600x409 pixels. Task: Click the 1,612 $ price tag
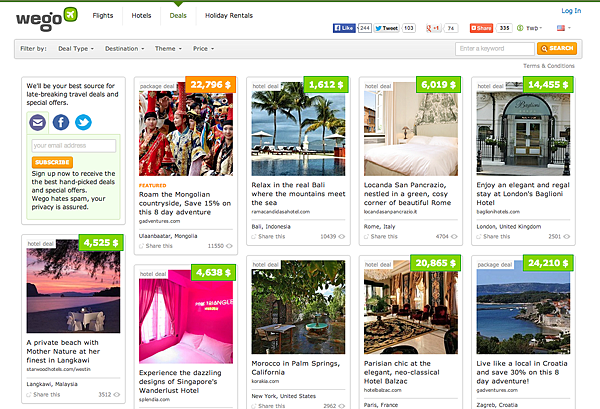point(326,85)
